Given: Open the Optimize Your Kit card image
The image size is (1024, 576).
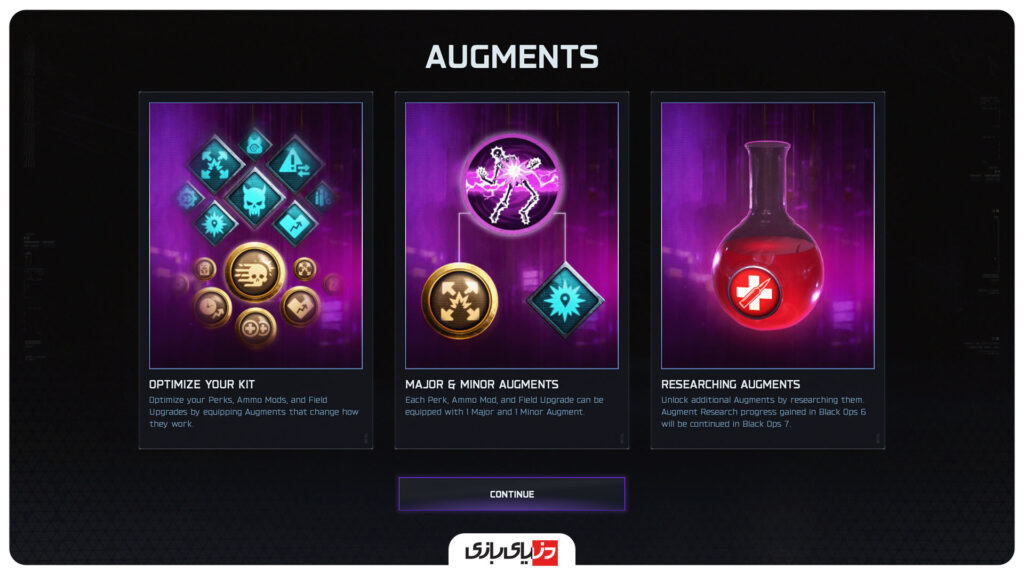Looking at the screenshot, I should click(x=256, y=235).
